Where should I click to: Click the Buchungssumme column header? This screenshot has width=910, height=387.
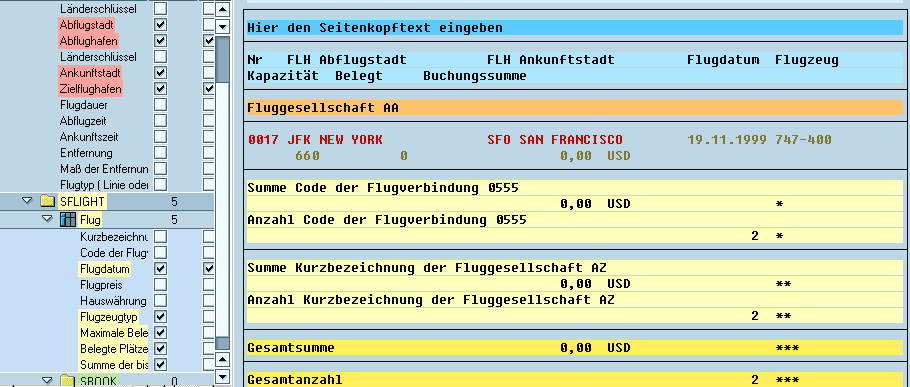tap(475, 76)
